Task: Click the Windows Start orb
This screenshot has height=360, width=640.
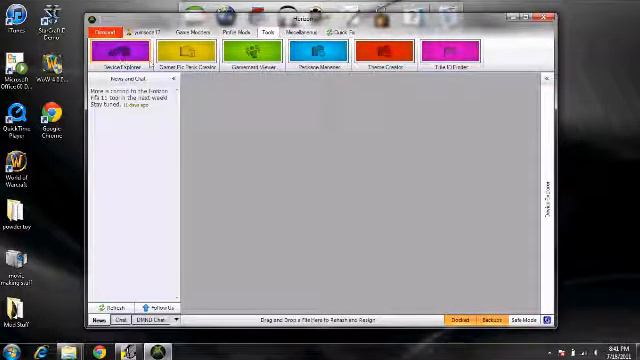Action: [11, 351]
